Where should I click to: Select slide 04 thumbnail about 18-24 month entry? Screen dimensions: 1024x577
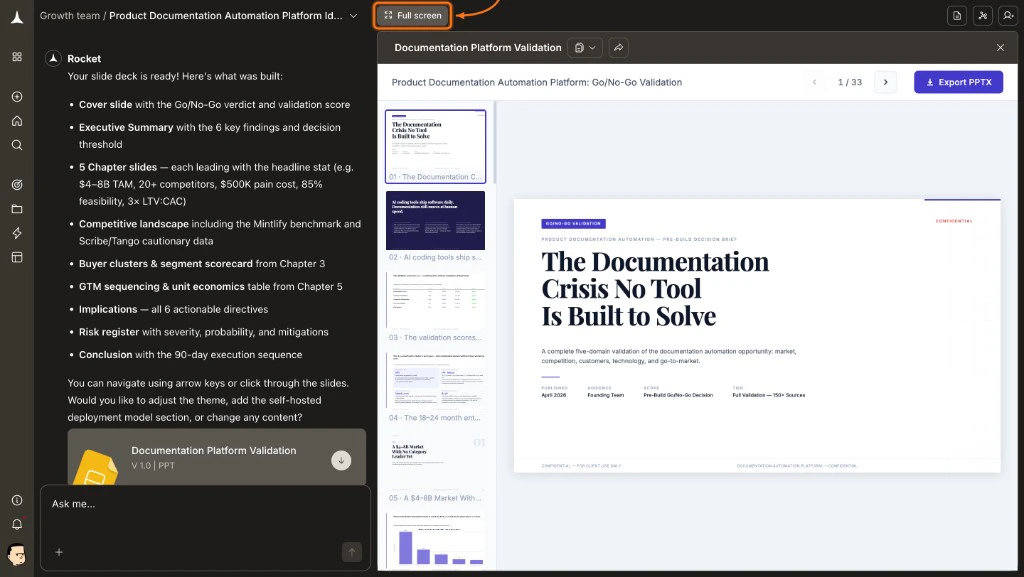[x=436, y=380]
